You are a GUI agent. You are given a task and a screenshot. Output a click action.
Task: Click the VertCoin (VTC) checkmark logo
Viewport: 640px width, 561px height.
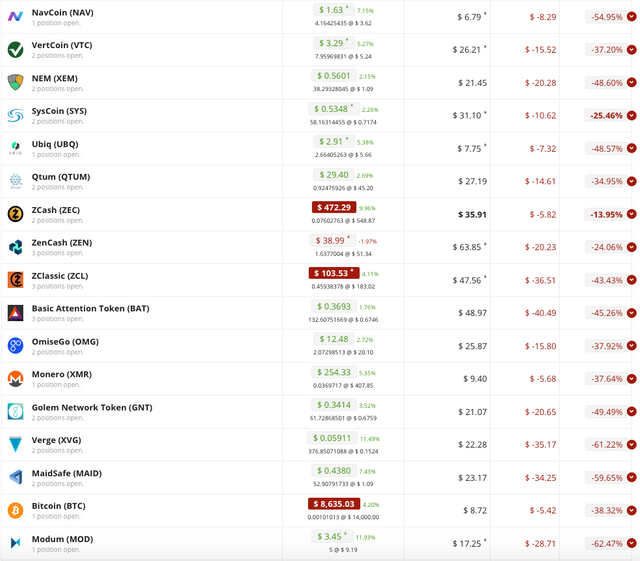coord(16,49)
